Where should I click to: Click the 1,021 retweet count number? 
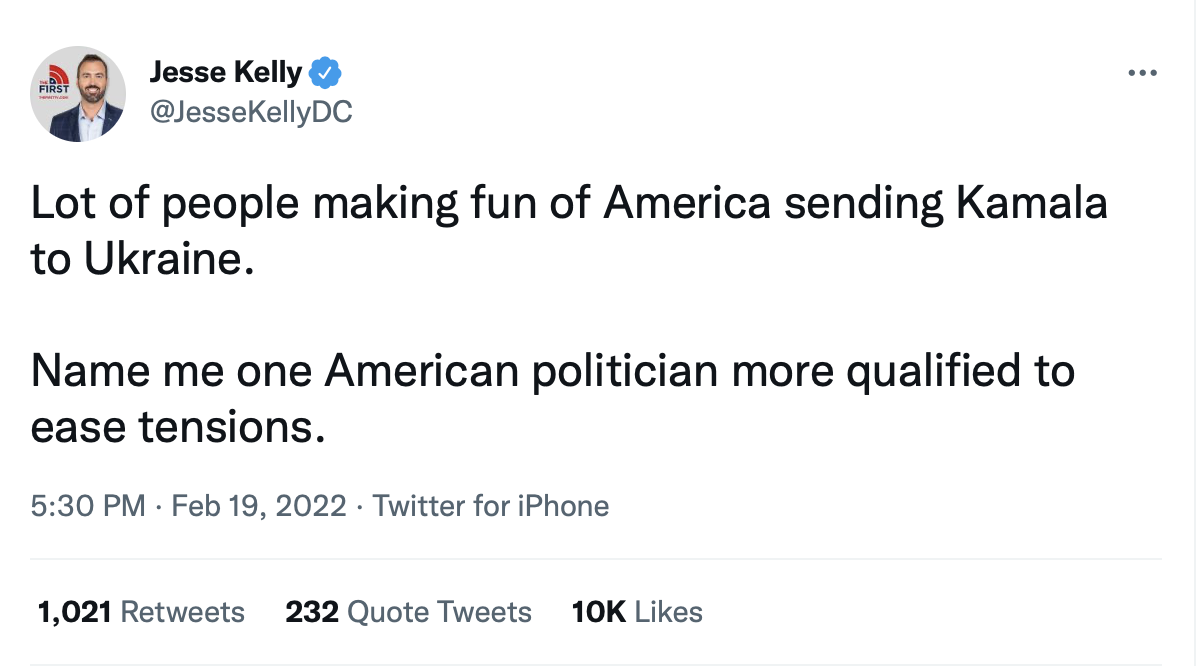click(x=73, y=611)
